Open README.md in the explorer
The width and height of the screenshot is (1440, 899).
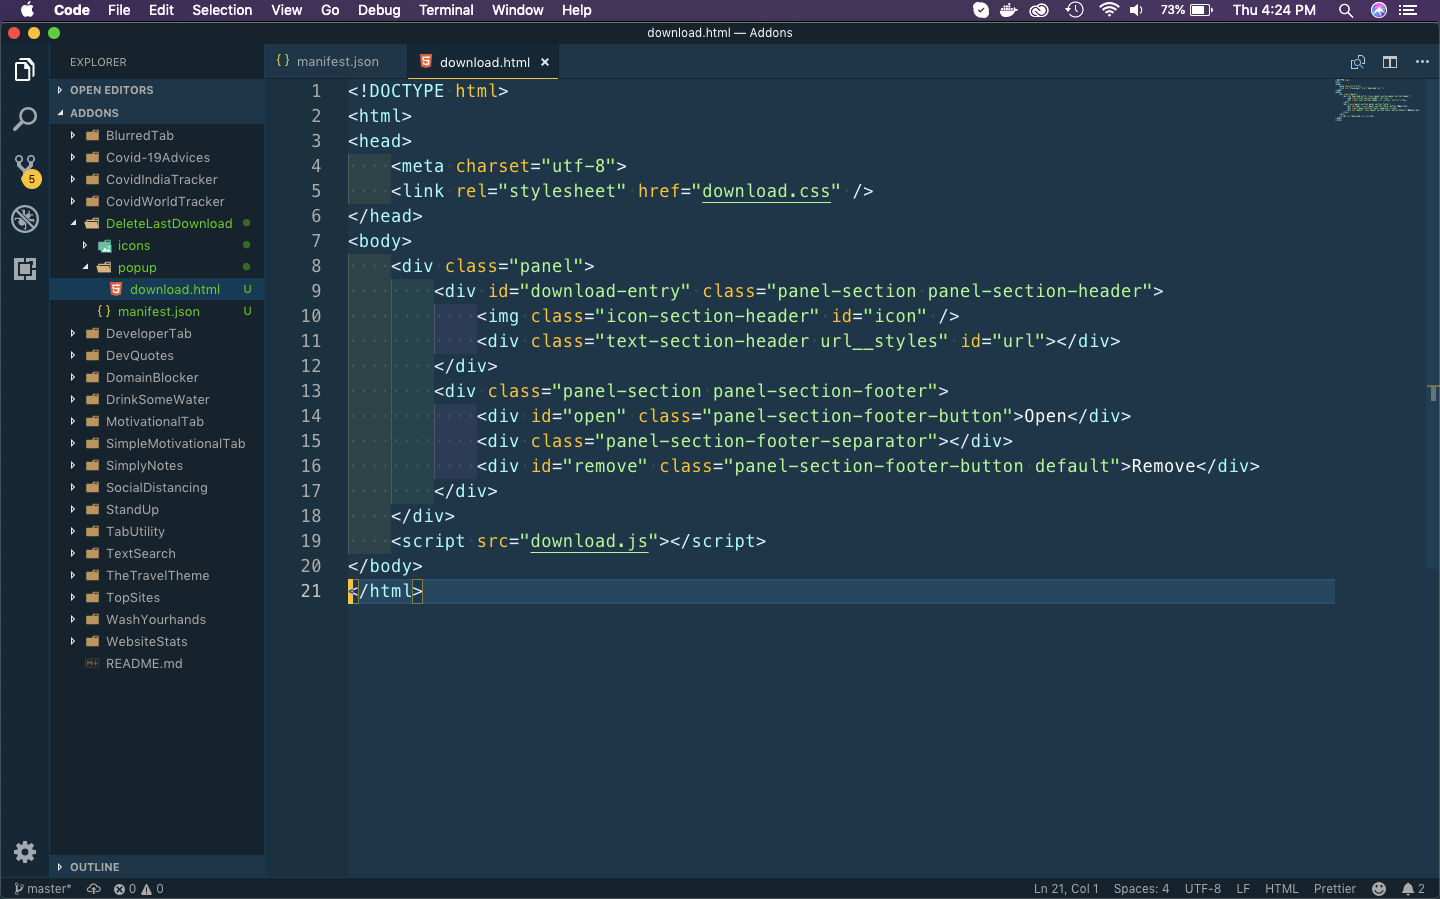click(157, 663)
